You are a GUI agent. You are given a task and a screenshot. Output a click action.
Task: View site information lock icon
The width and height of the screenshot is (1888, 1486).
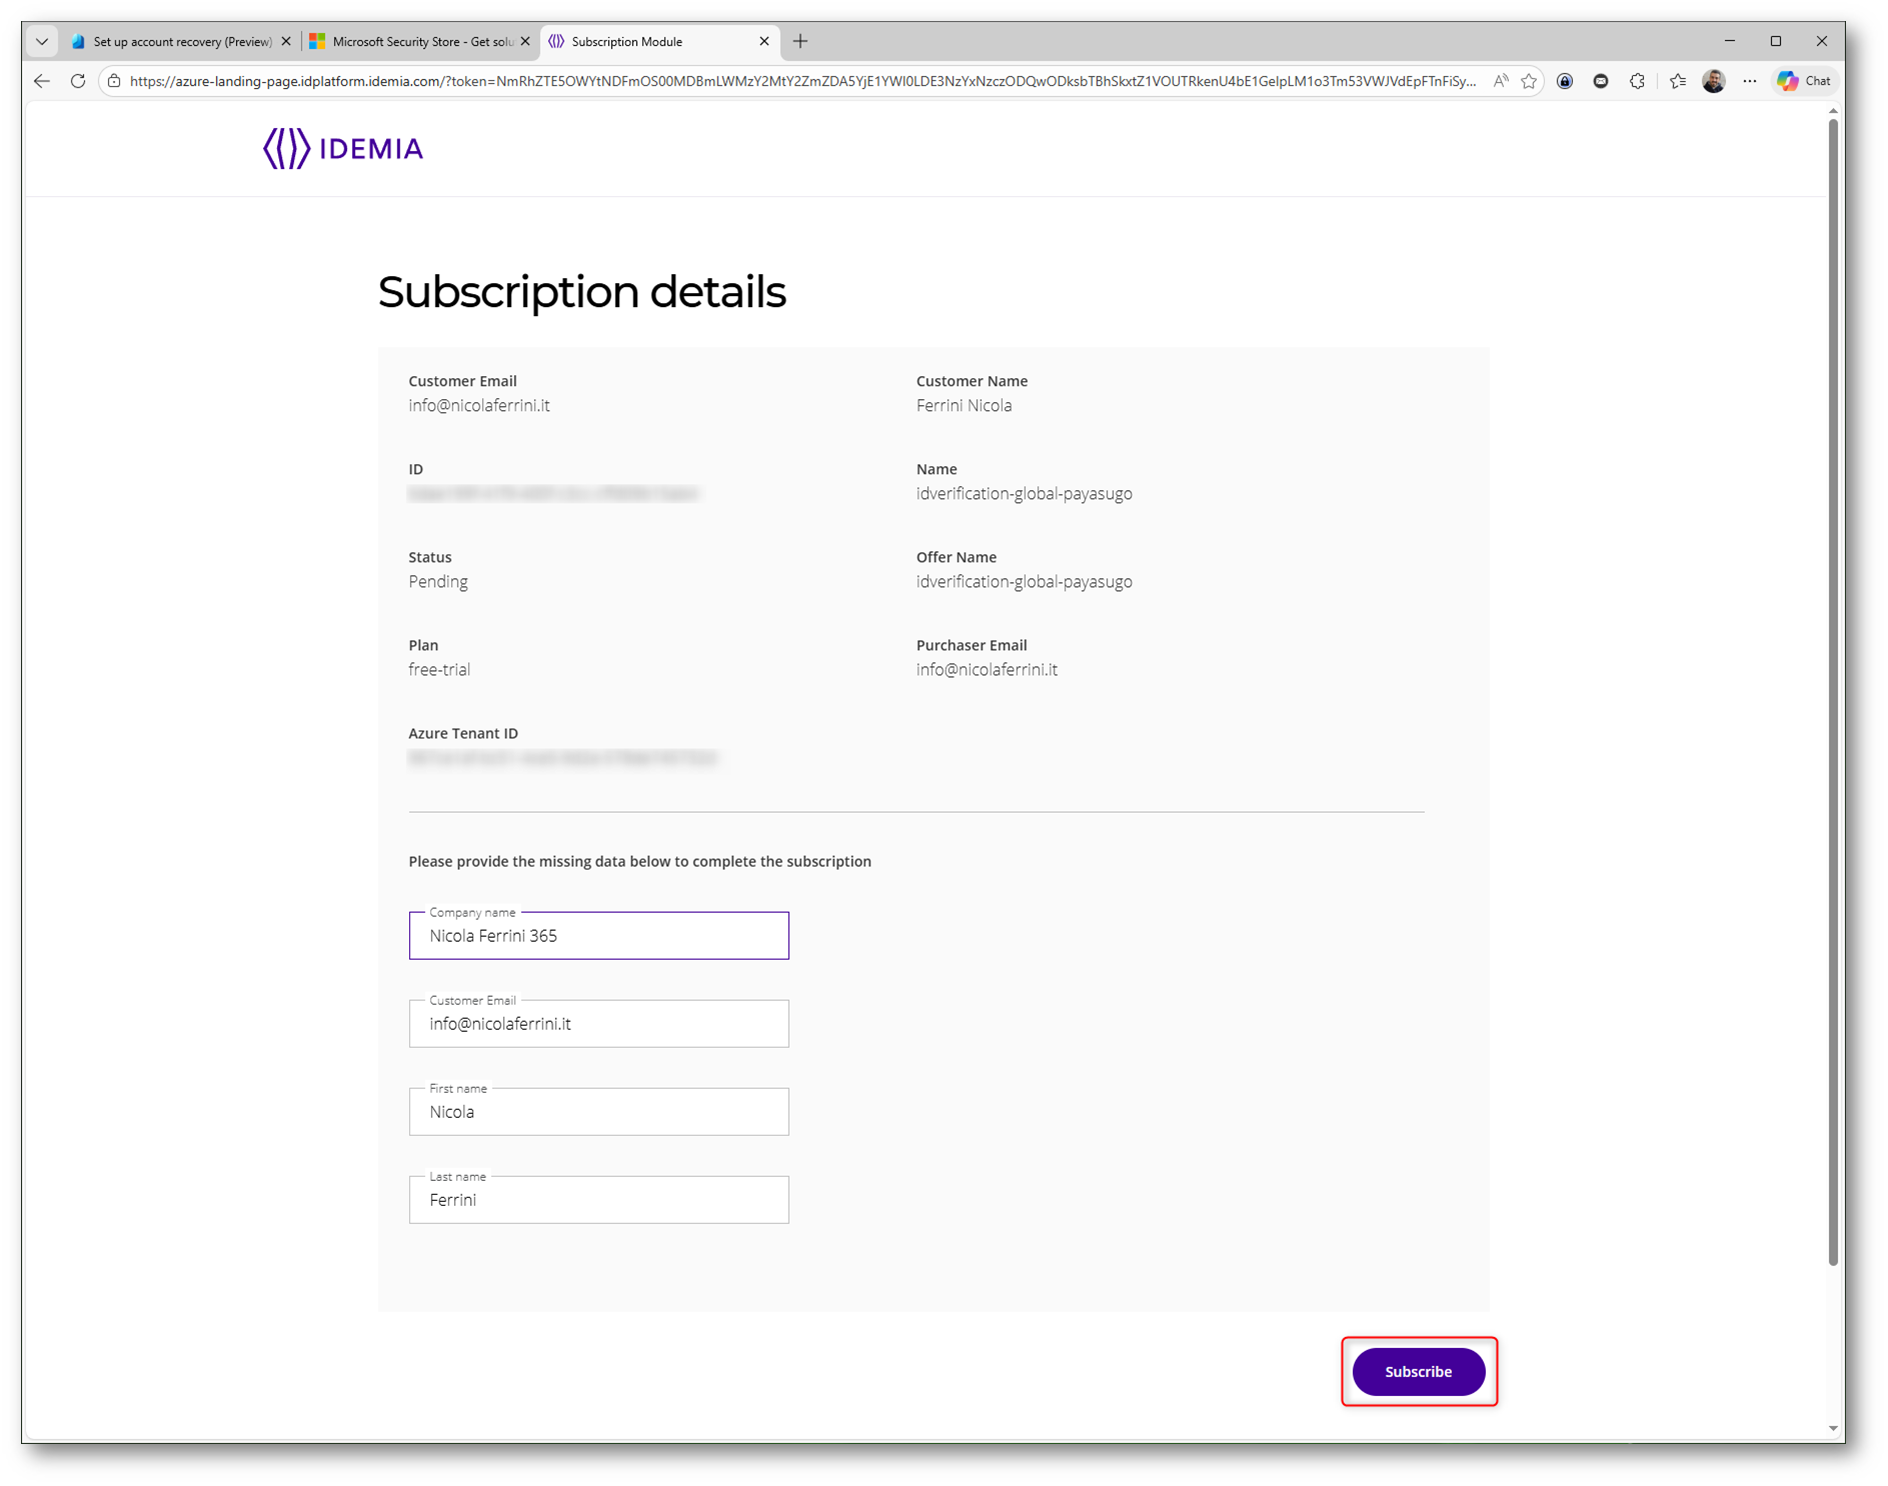(x=115, y=81)
